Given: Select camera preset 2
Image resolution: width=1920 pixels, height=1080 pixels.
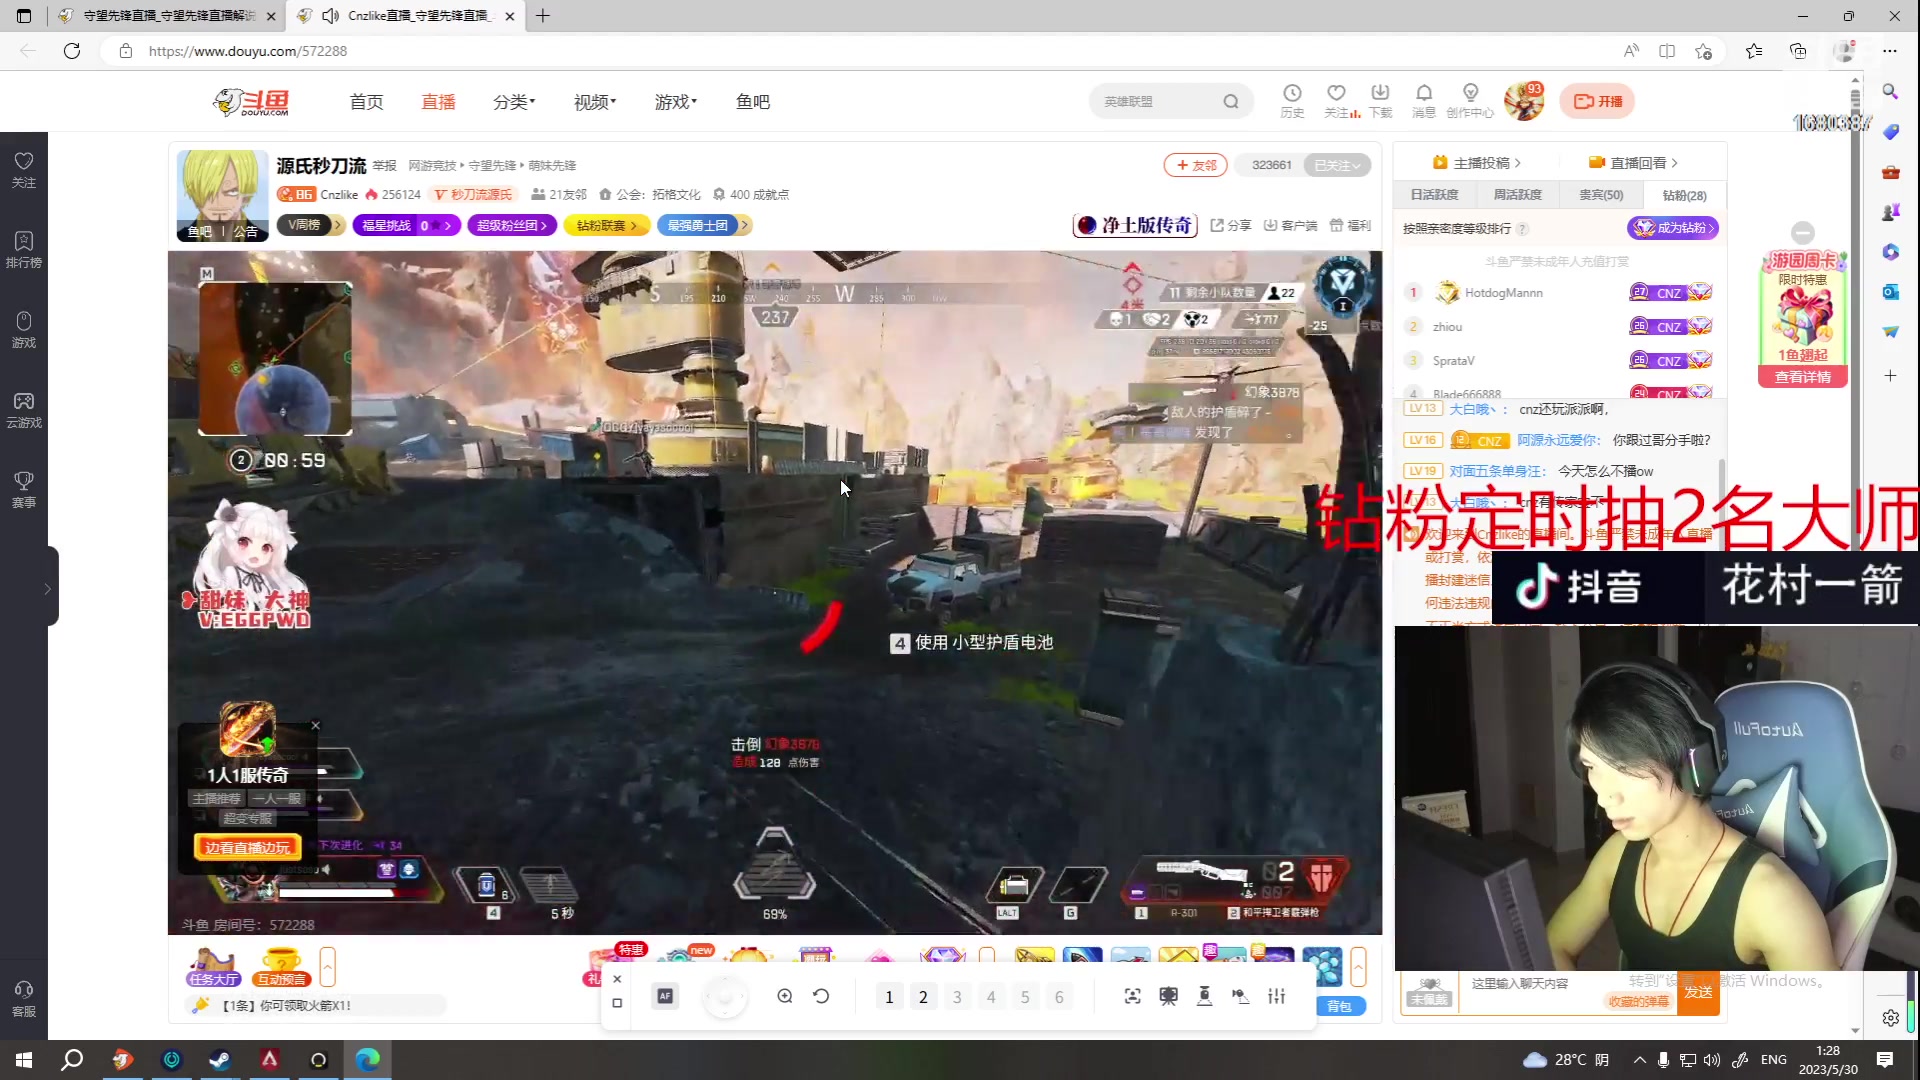Looking at the screenshot, I should 923,997.
